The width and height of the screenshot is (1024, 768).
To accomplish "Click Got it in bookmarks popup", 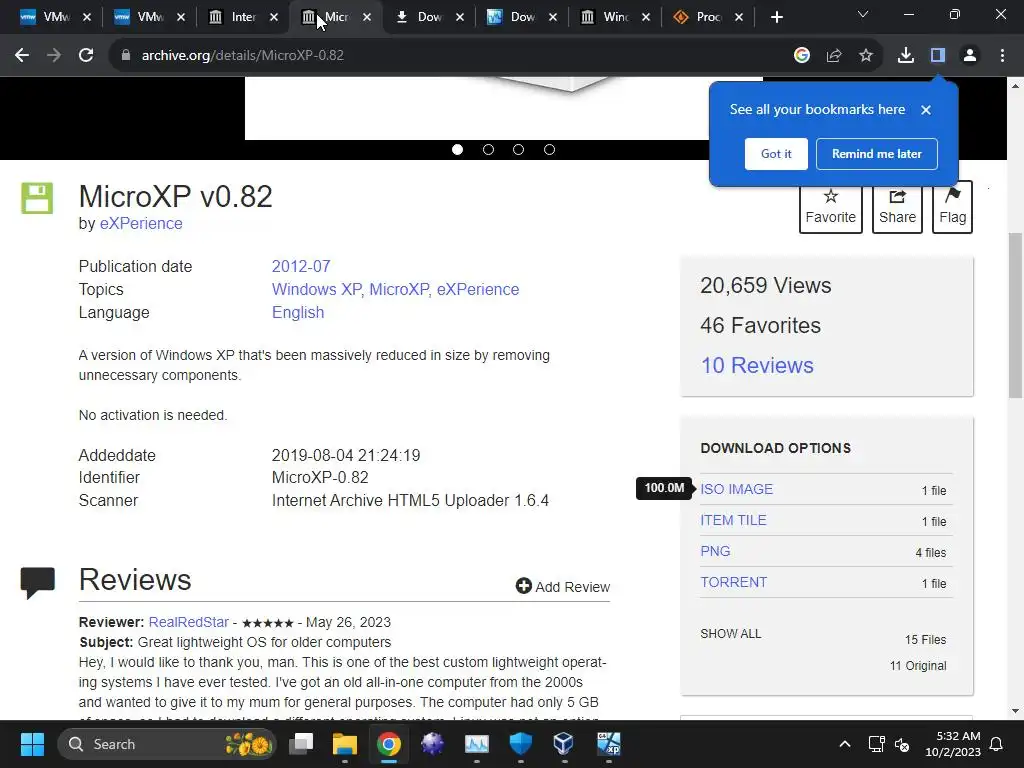I will (776, 154).
